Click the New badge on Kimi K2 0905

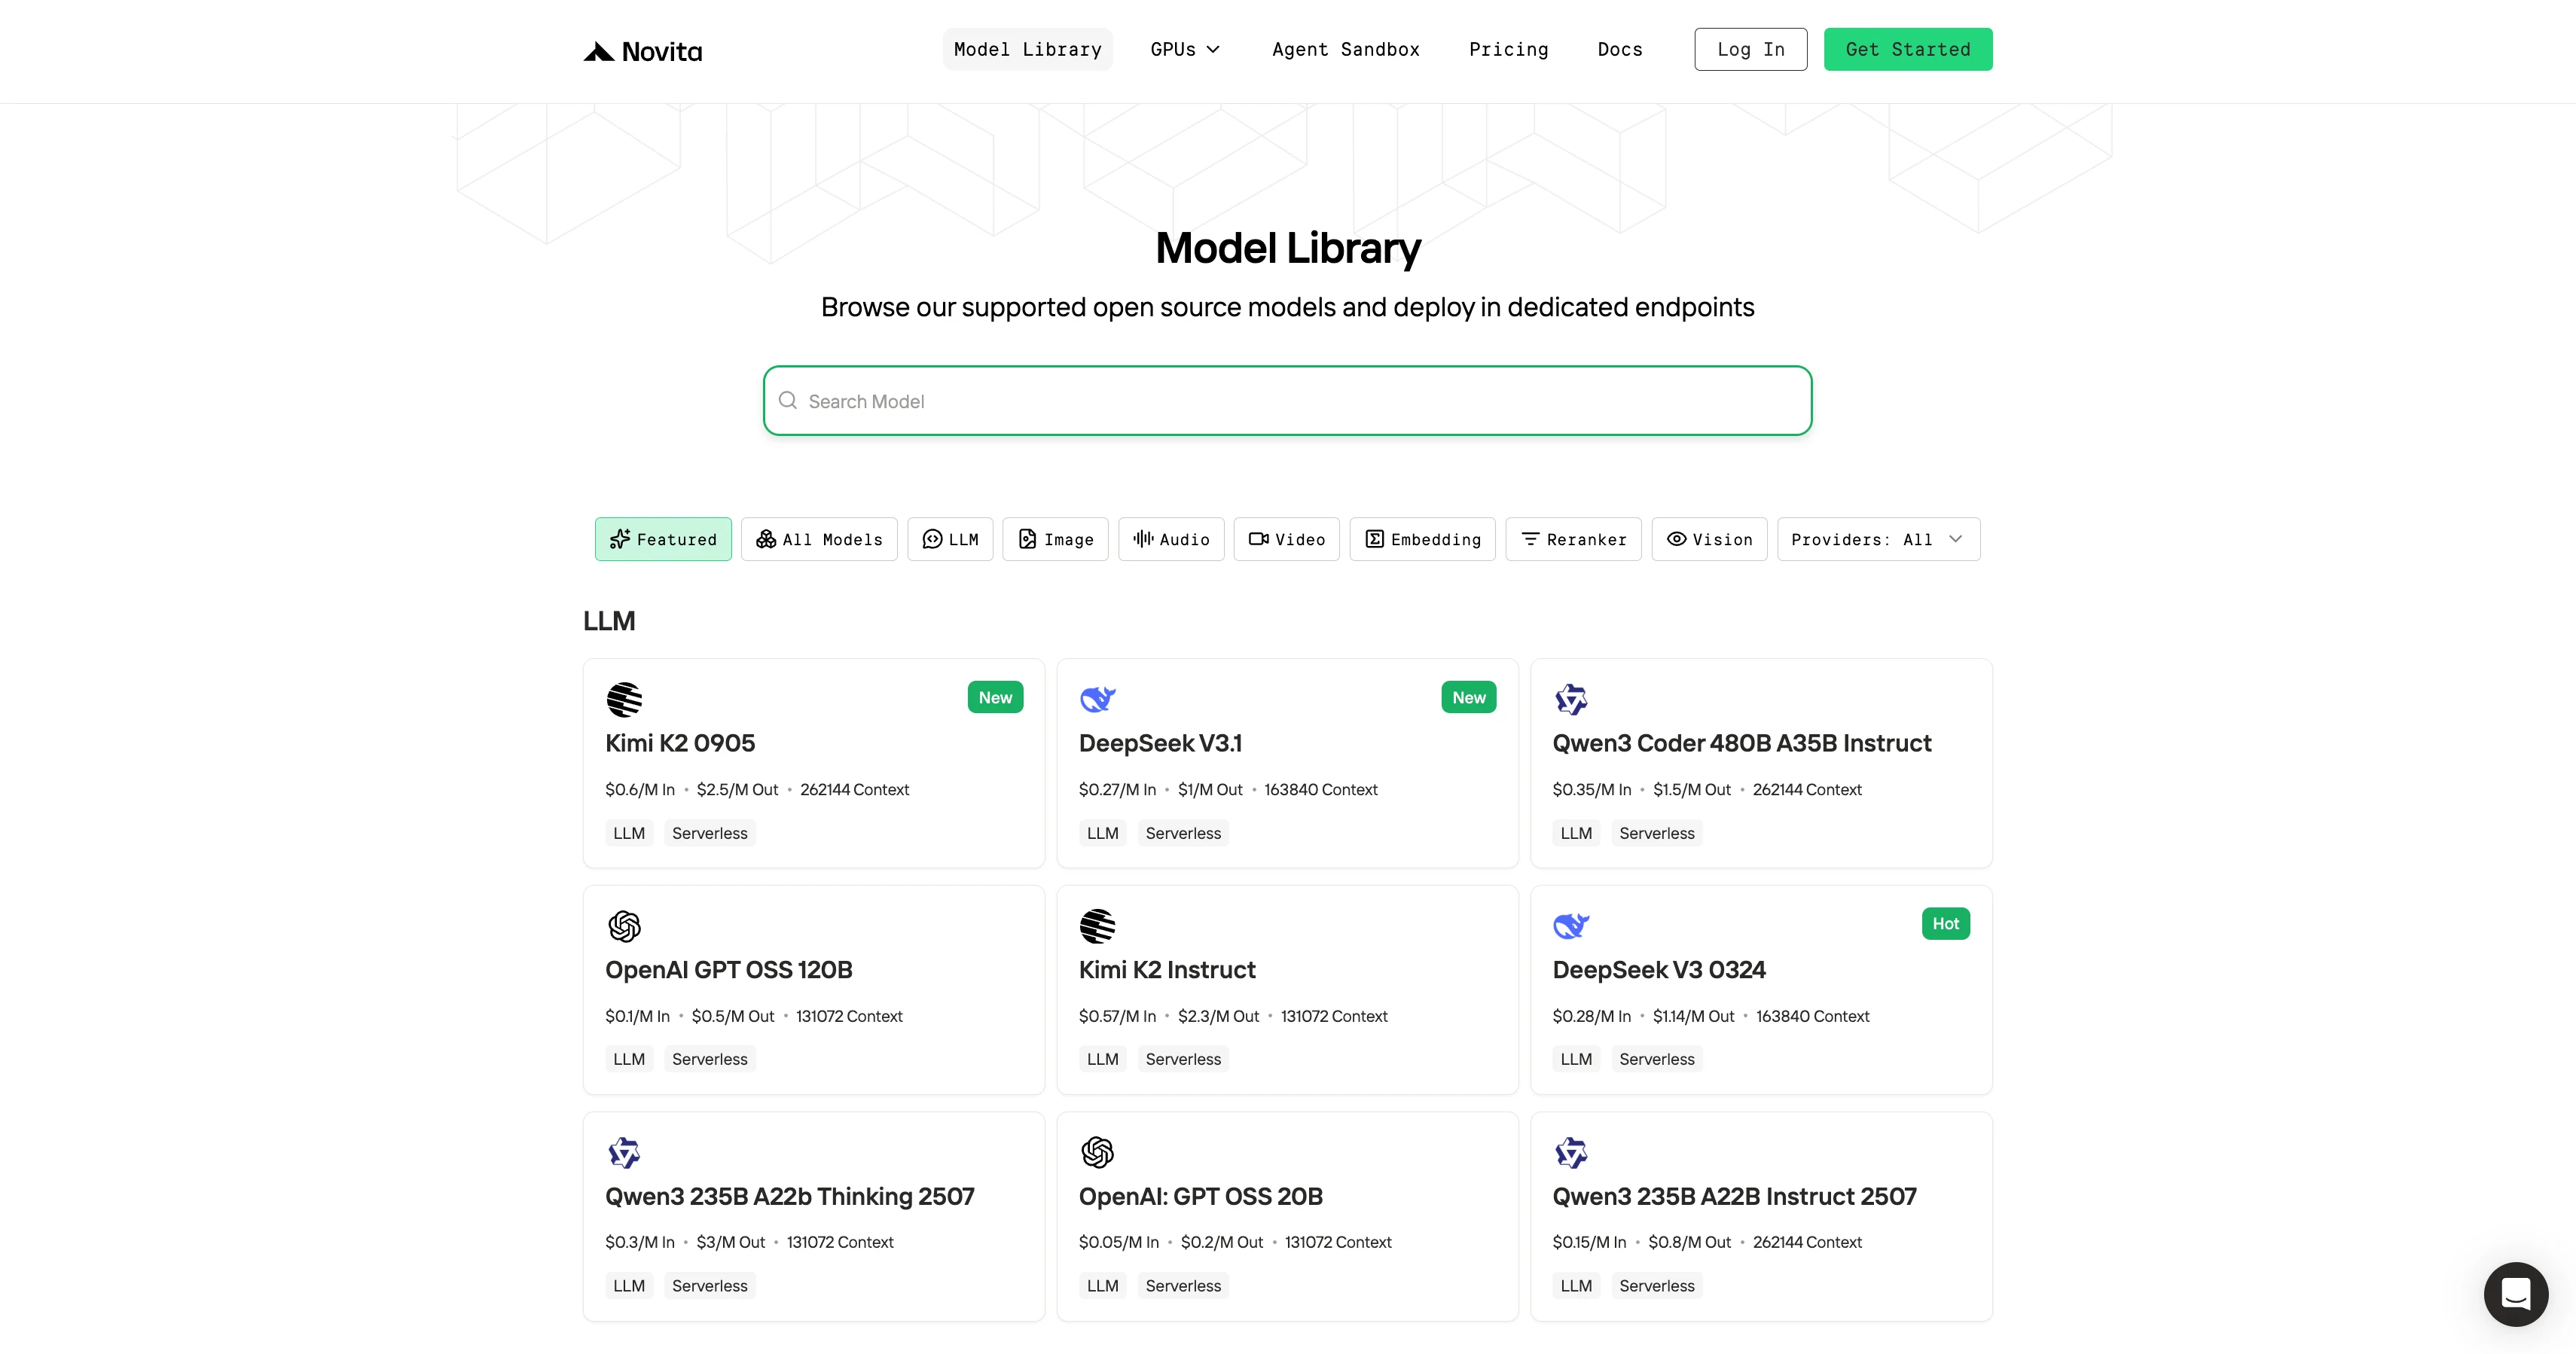(995, 697)
